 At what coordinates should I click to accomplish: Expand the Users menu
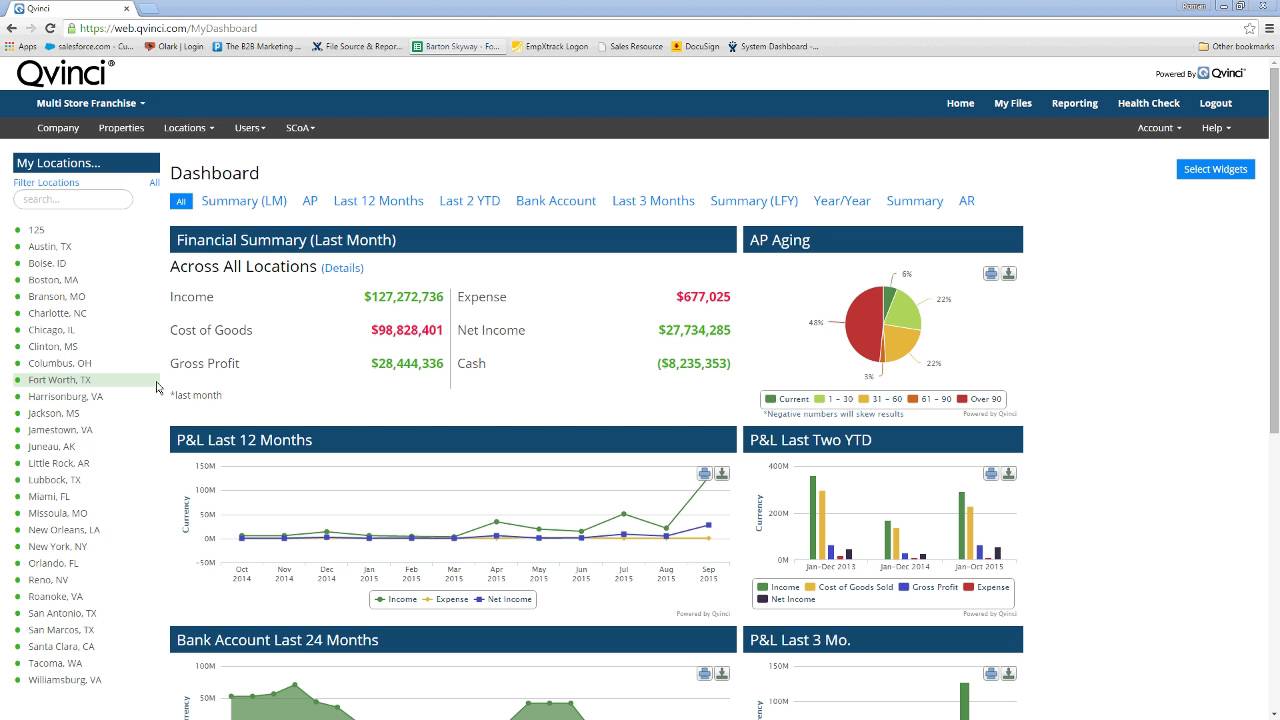250,128
